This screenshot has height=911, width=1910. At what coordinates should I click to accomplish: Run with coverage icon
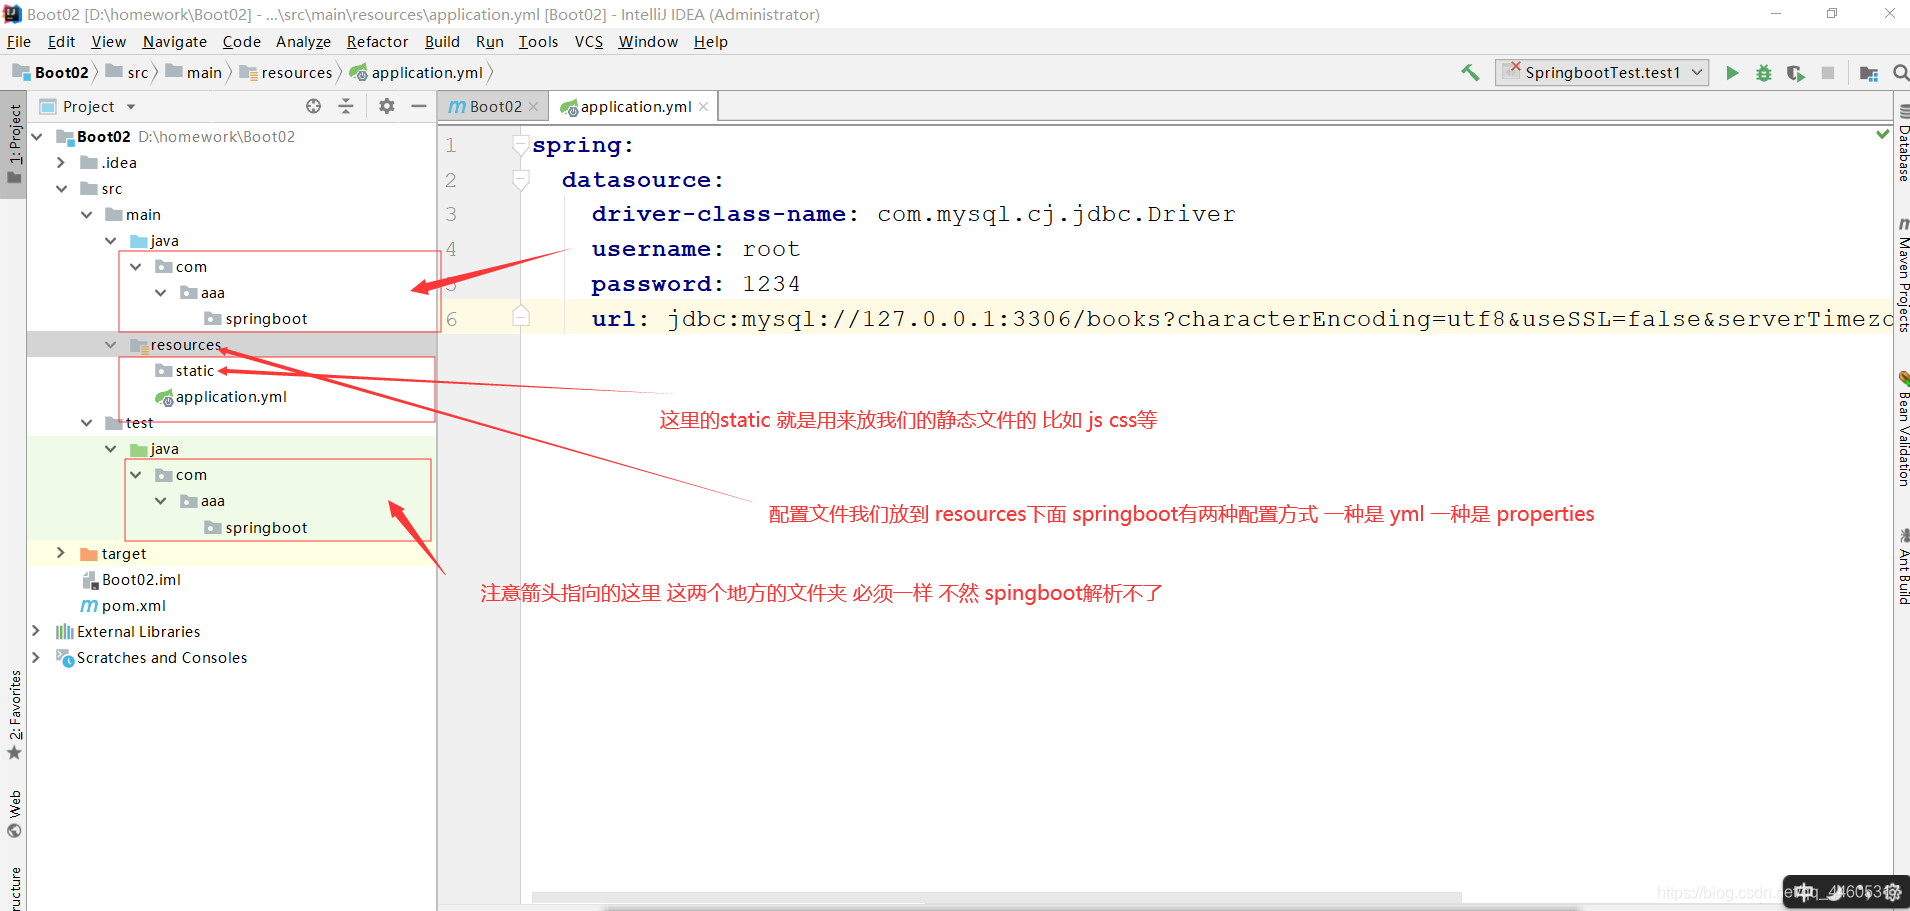coord(1796,73)
